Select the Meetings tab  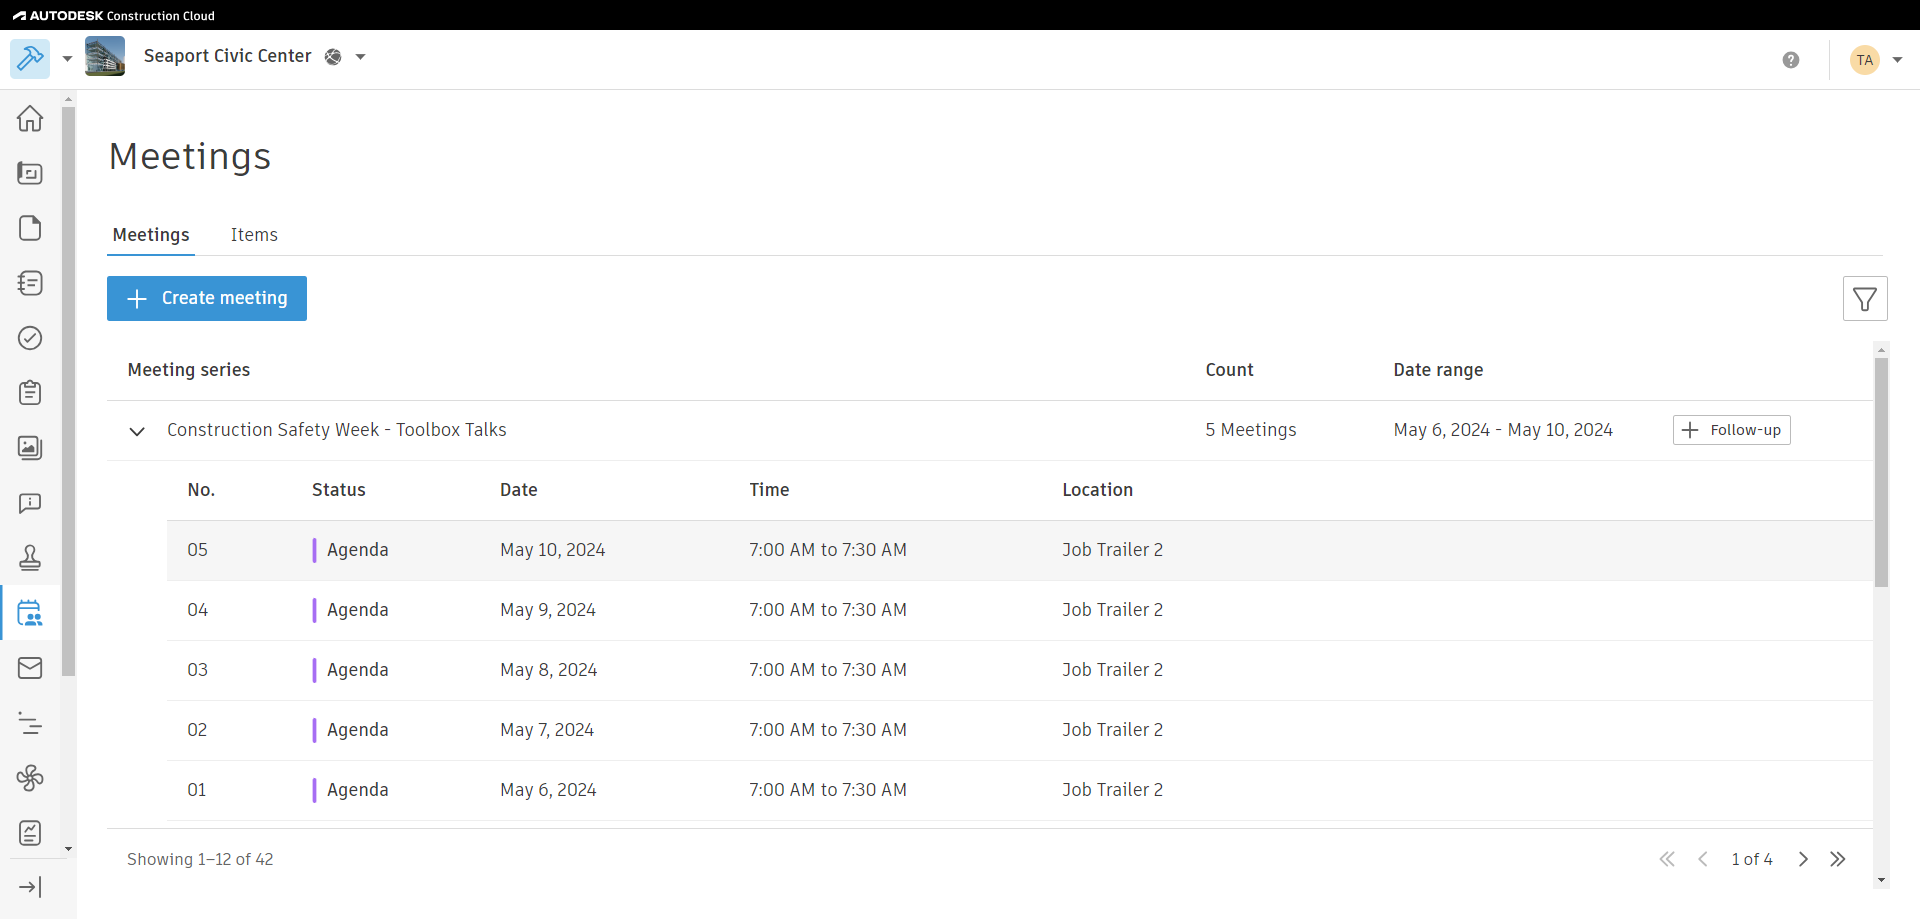pos(151,235)
